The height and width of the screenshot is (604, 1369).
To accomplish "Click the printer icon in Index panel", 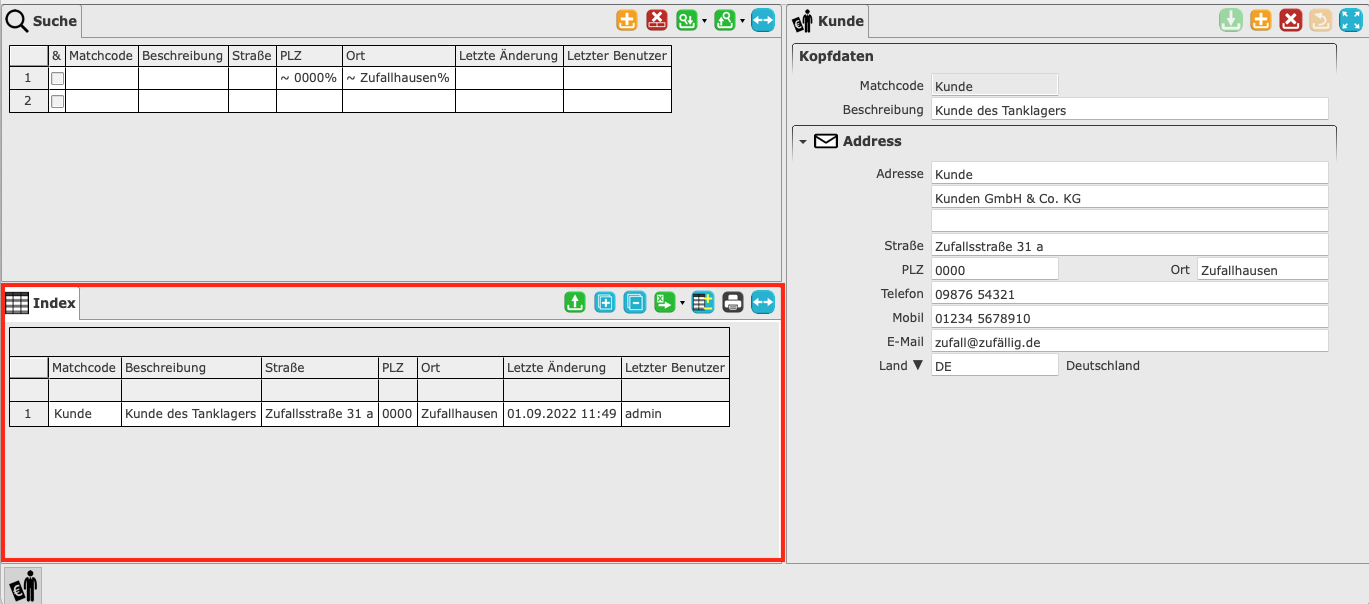I will pyautogui.click(x=733, y=302).
